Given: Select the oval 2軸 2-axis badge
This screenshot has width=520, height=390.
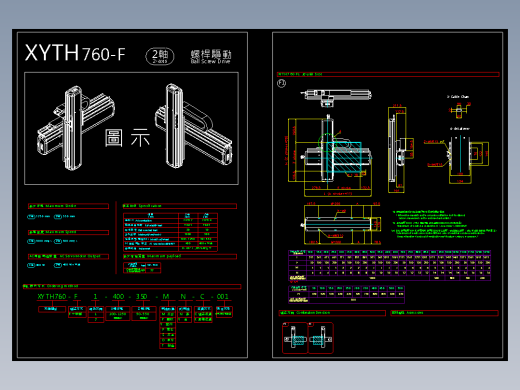Looking at the screenshot, I should [160, 56].
